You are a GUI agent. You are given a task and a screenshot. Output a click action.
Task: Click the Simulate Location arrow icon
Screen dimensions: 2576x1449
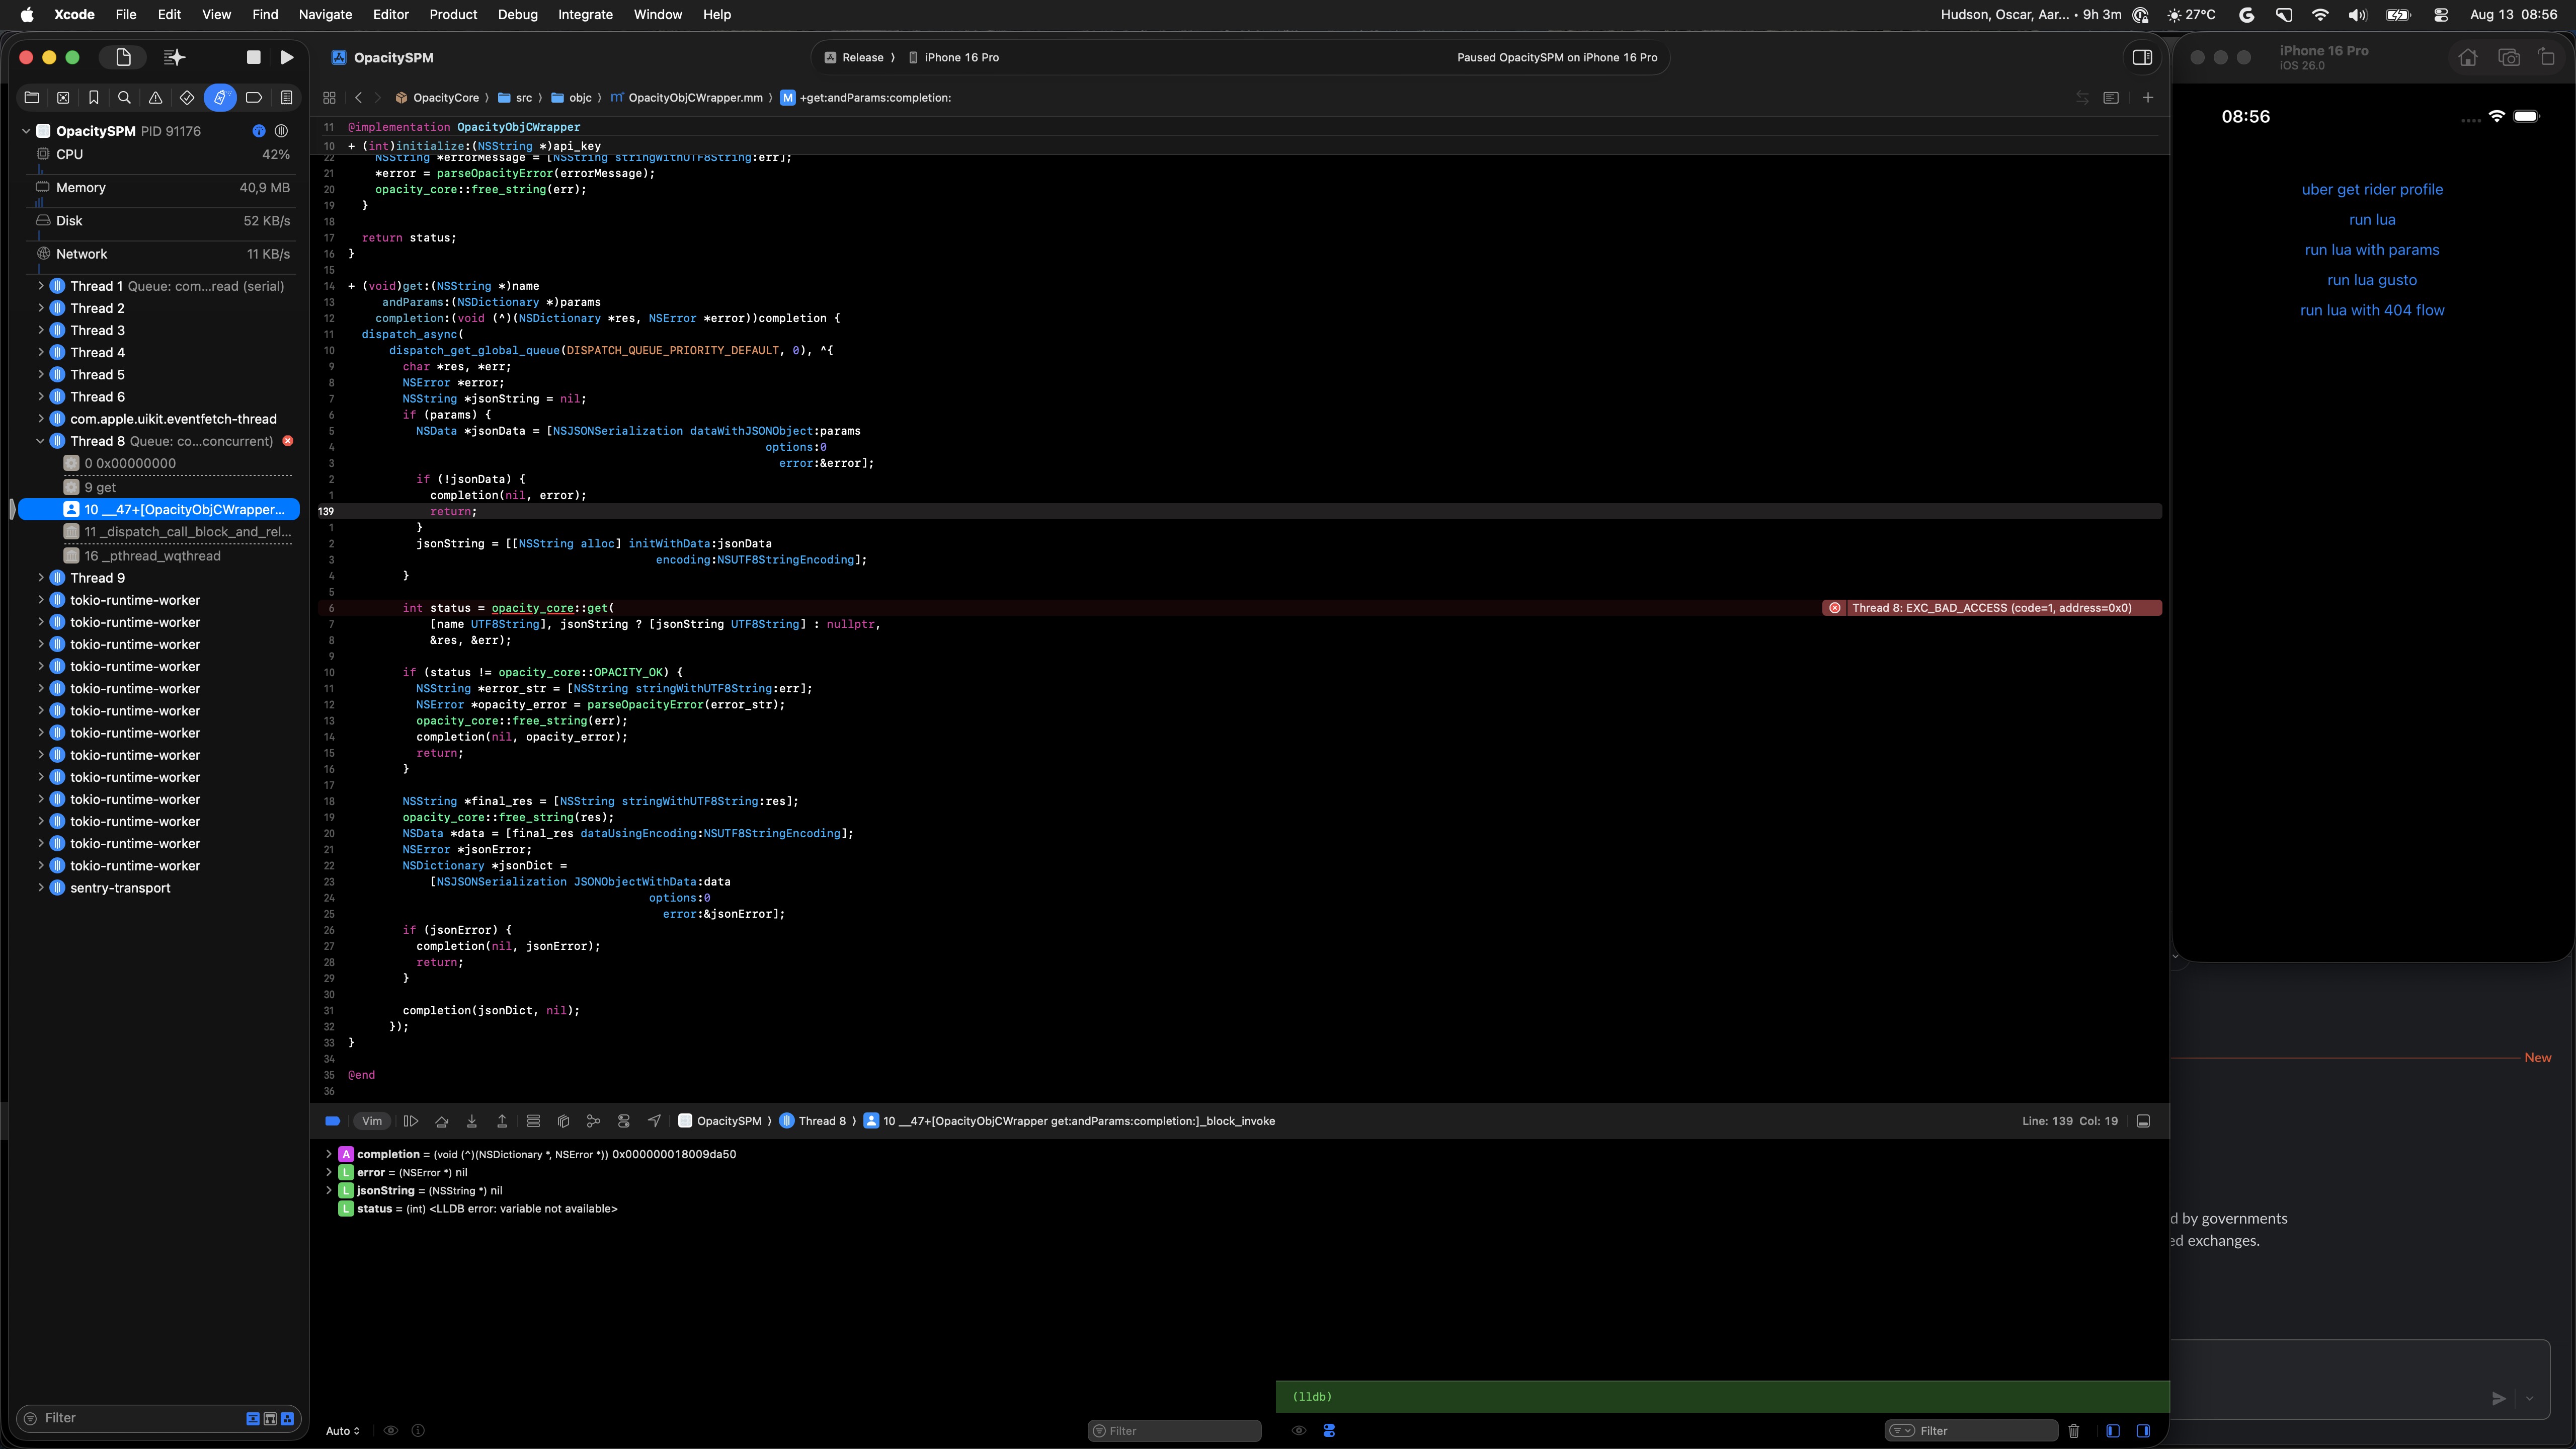tap(654, 1121)
